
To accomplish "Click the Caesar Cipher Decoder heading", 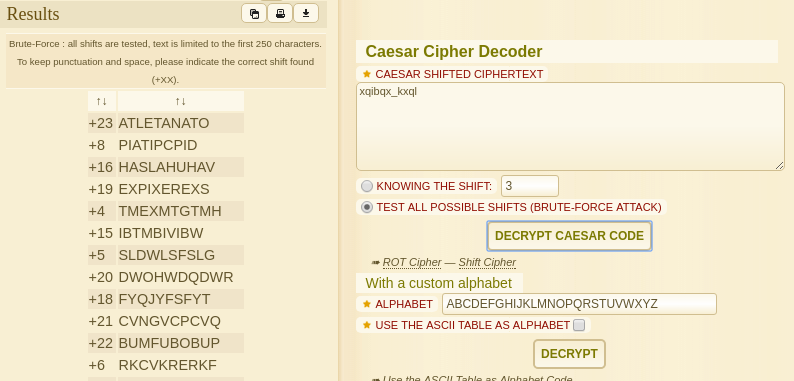I will (x=454, y=52).
